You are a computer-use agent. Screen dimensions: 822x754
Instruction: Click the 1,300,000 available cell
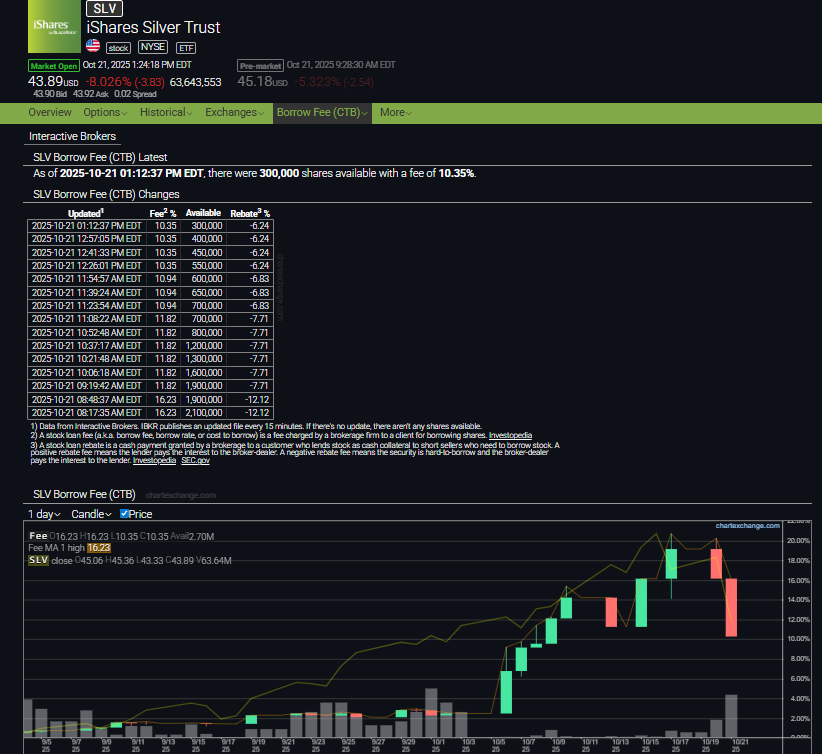pyautogui.click(x=204, y=359)
